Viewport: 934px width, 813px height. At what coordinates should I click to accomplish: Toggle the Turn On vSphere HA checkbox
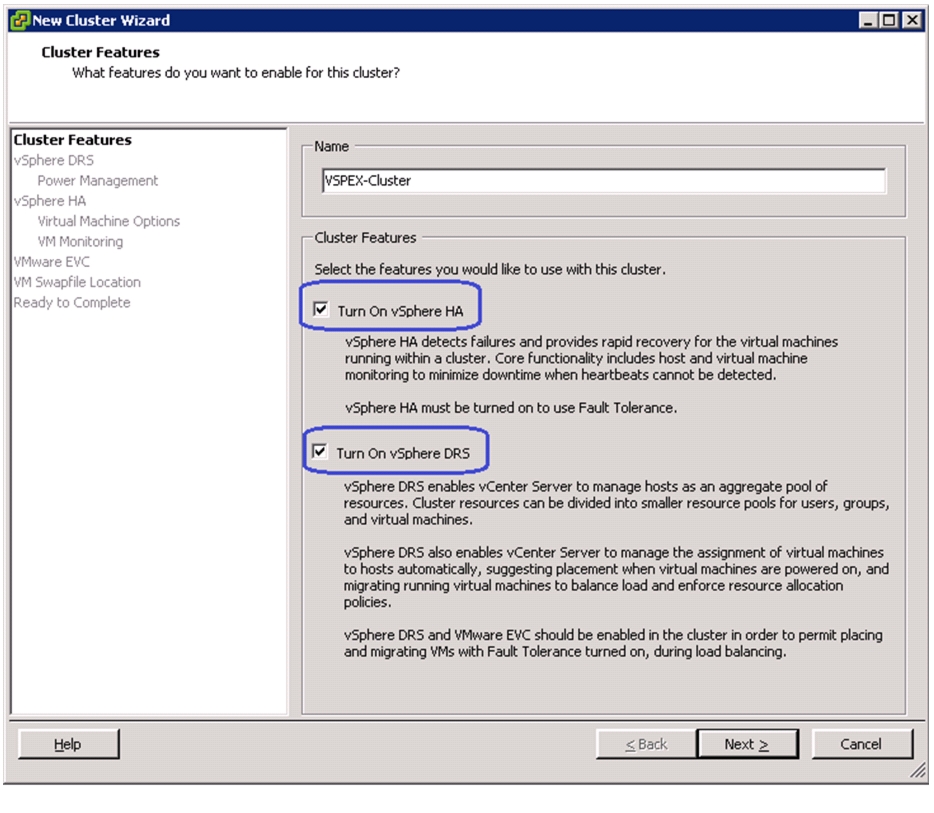pos(320,309)
